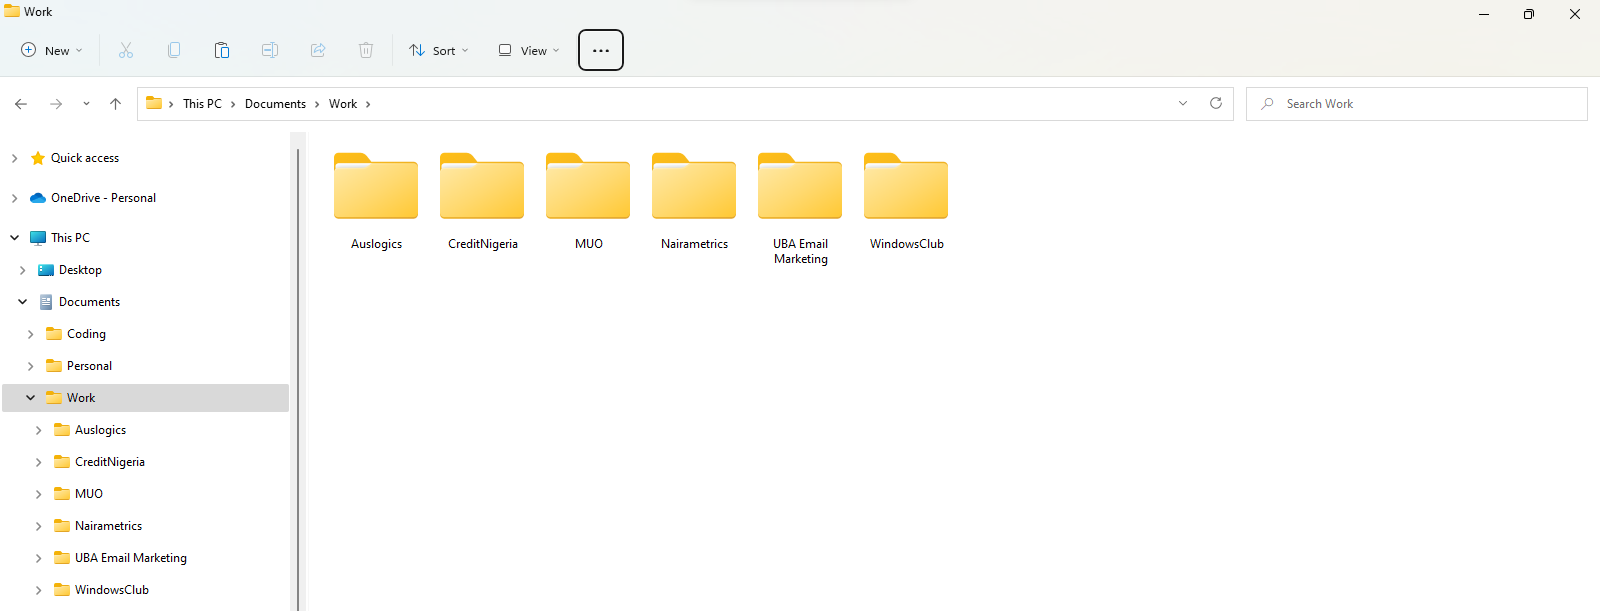This screenshot has height=611, width=1600.
Task: Select the UBA Email Marketing folder icon
Action: click(800, 186)
